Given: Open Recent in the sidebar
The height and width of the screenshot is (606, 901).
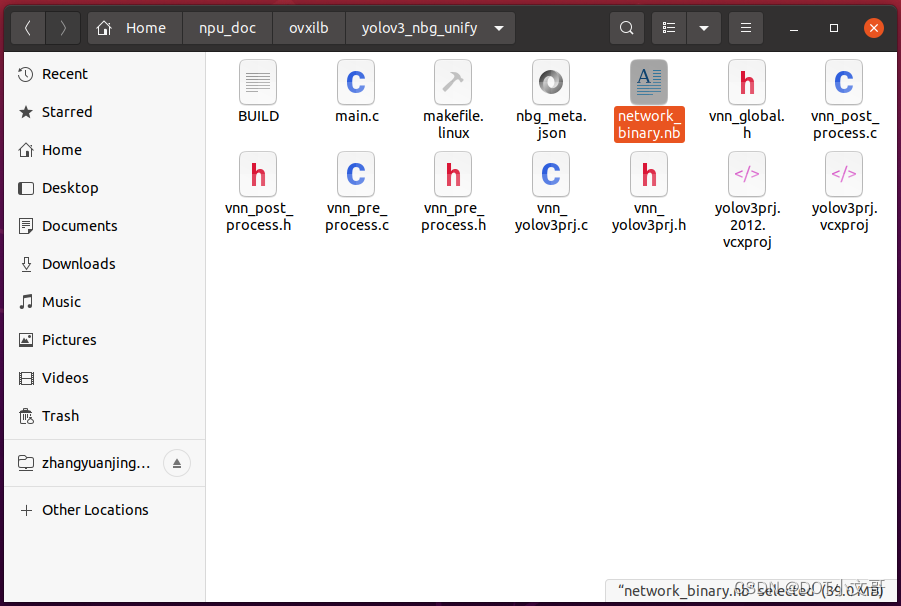Looking at the screenshot, I should click(x=105, y=74).
